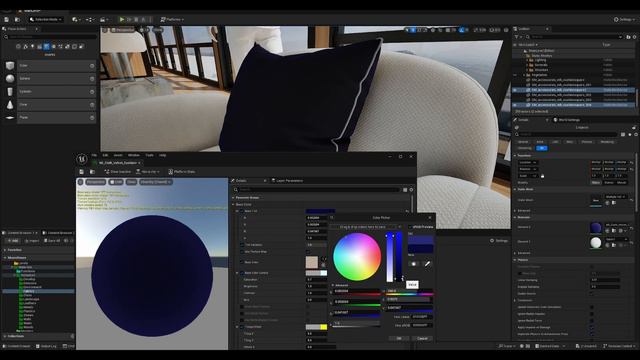Open the quick add content toolbar icon

click(x=76, y=19)
